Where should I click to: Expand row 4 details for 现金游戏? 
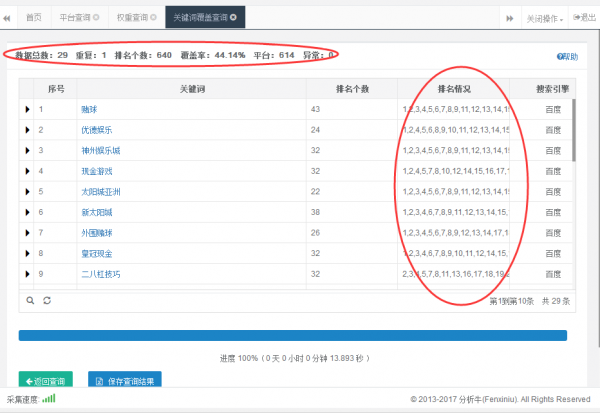(x=27, y=171)
